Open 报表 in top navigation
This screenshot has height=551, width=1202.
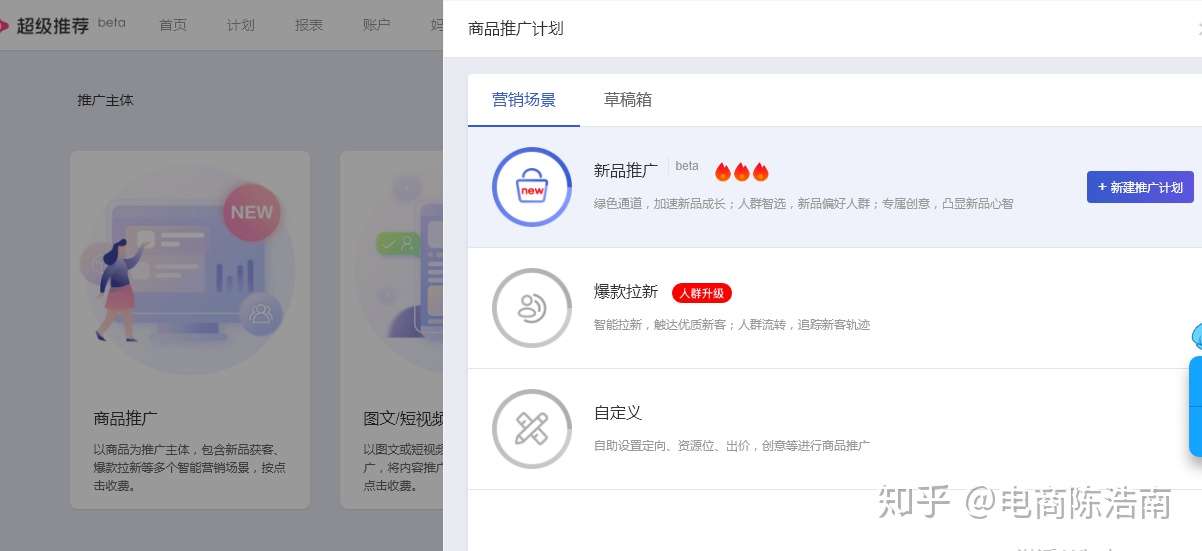pyautogui.click(x=309, y=25)
